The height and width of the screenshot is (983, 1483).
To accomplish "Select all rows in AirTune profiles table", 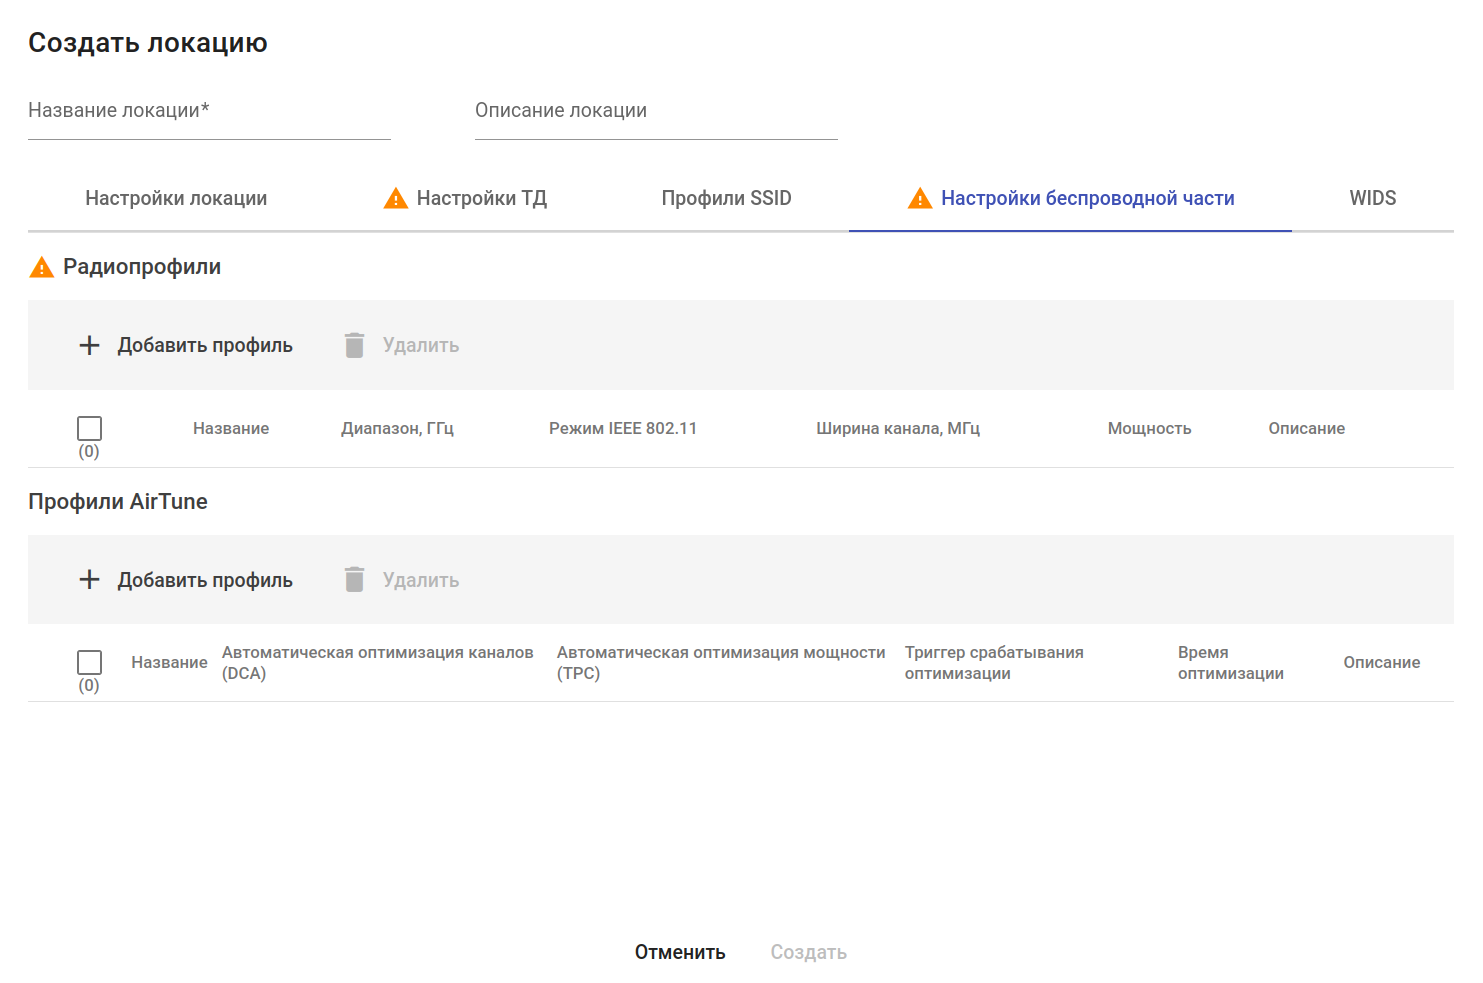I will pos(89,662).
